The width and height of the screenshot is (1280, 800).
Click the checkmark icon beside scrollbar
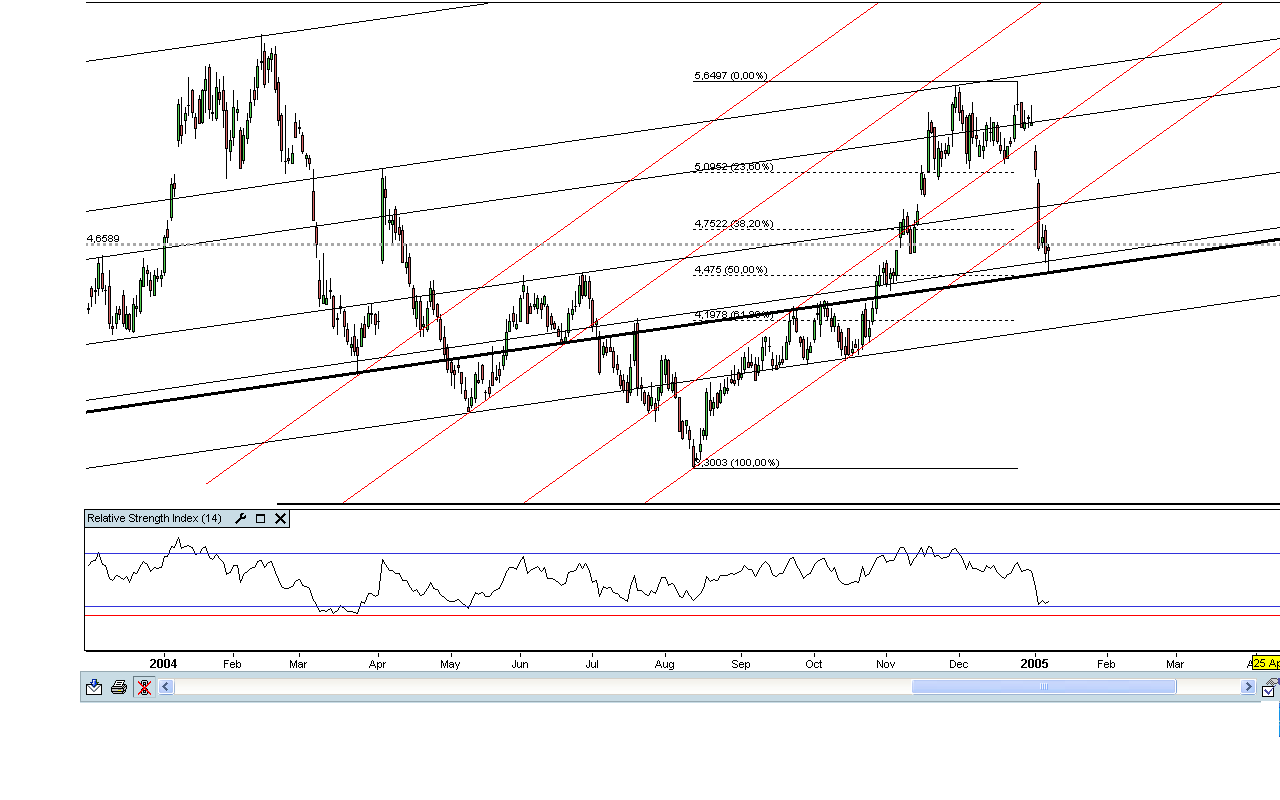(1268, 689)
